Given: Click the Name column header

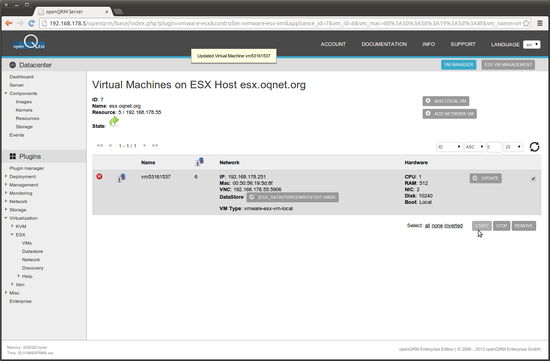Looking at the screenshot, I should click(x=148, y=162).
